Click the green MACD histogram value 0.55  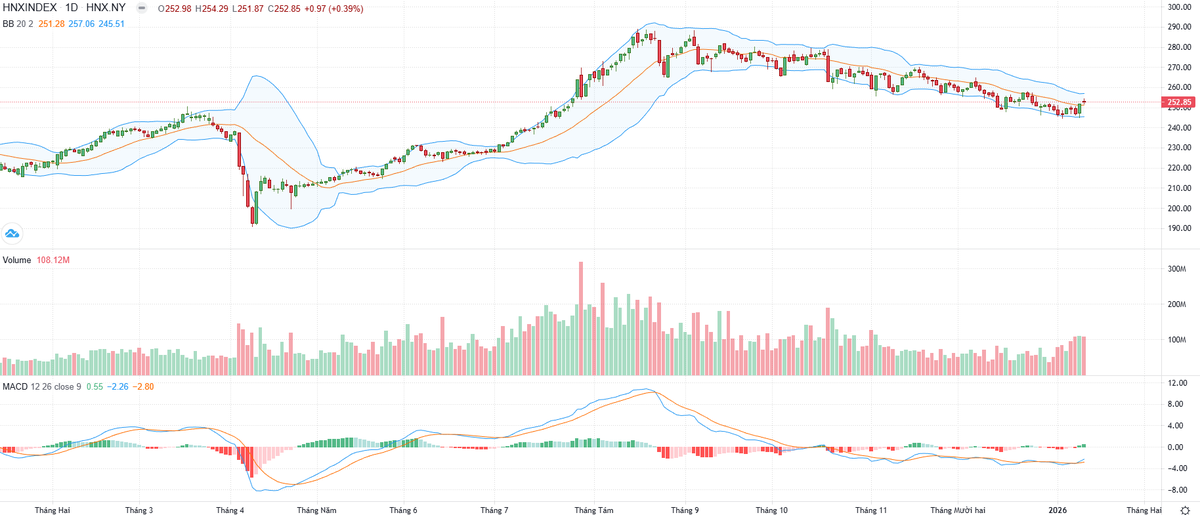point(94,387)
